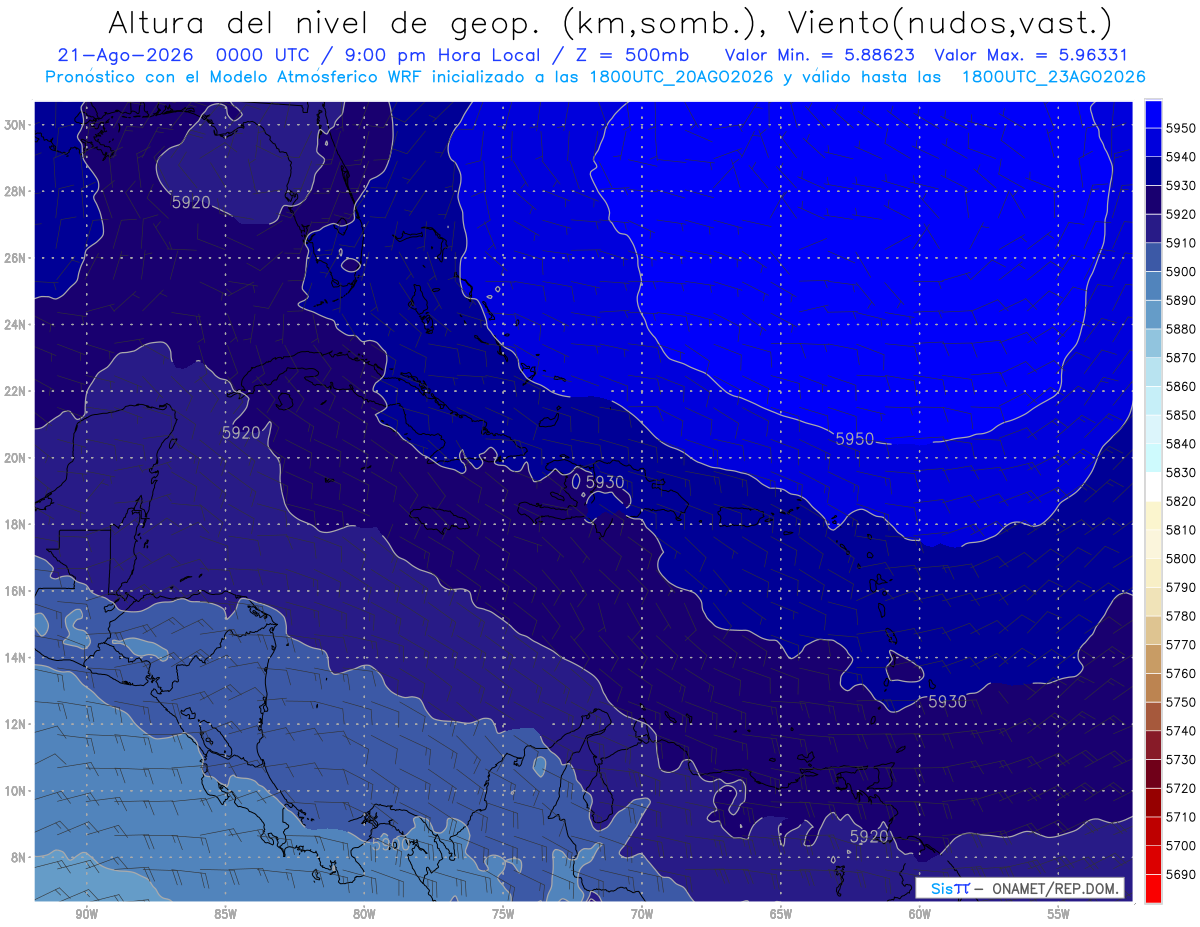Click the 5930 contour label over Hispaniola
Screen dimensions: 1200x927
[x=604, y=482]
